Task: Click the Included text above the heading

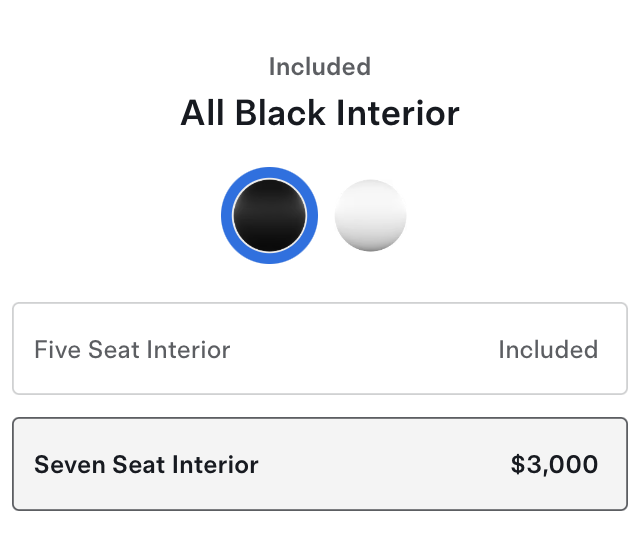Action: 320,67
